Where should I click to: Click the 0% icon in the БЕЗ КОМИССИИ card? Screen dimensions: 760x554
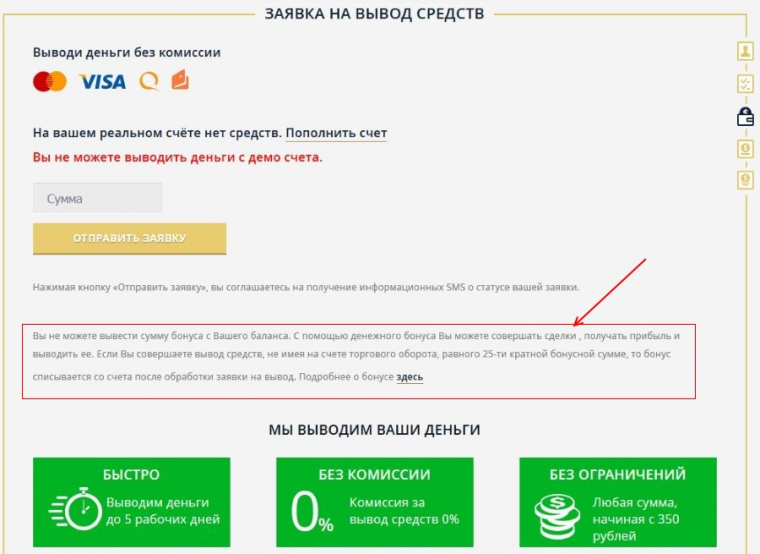click(x=312, y=511)
